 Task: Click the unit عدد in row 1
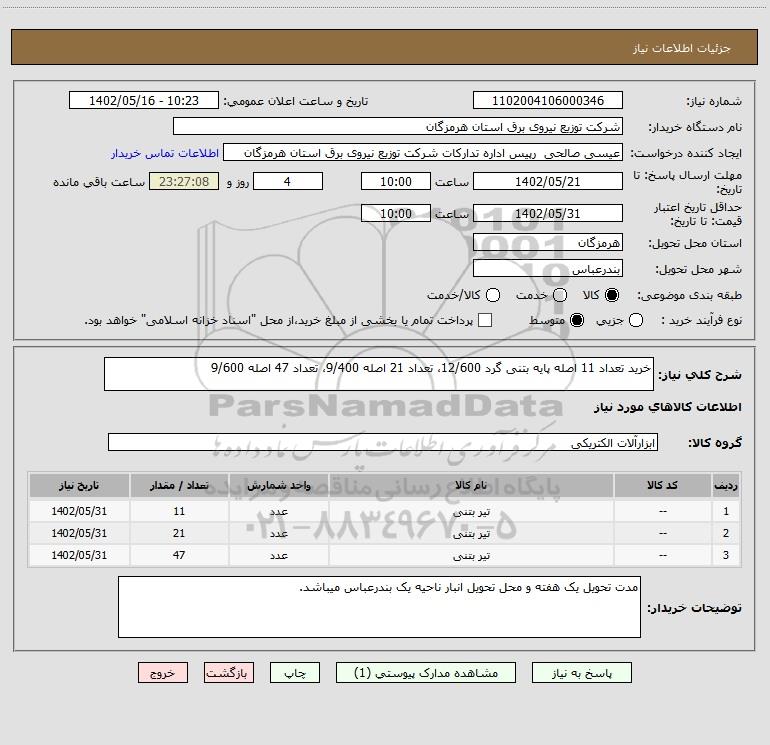tap(278, 512)
